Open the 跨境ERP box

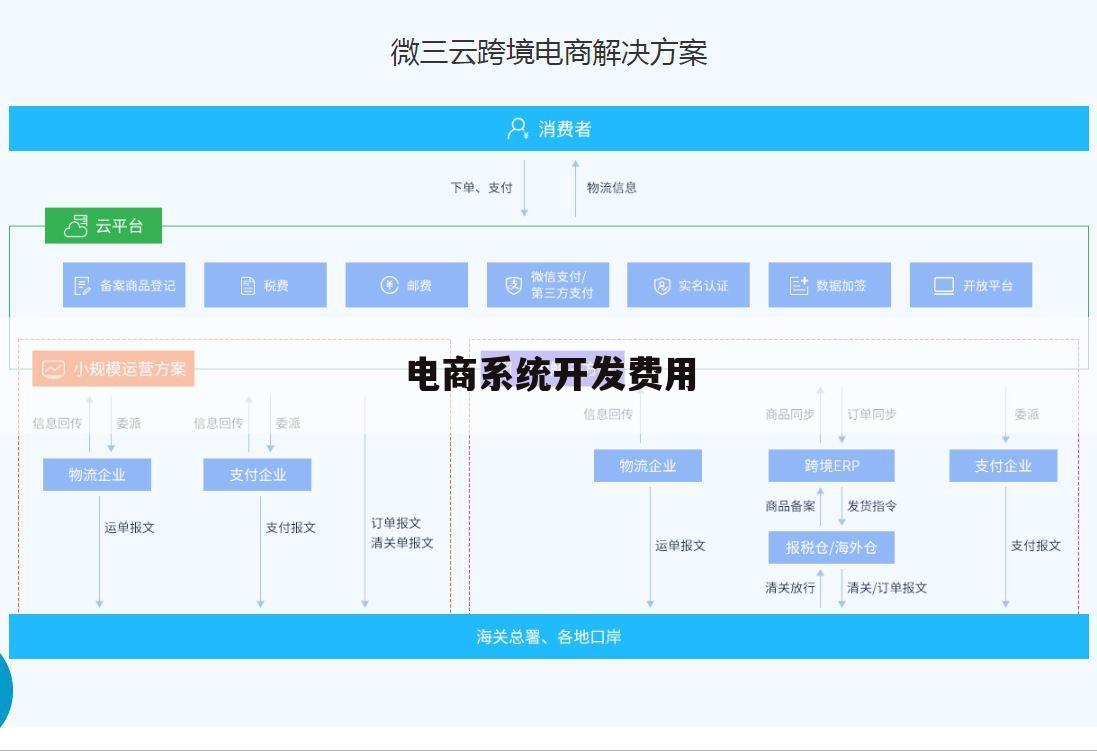(831, 465)
